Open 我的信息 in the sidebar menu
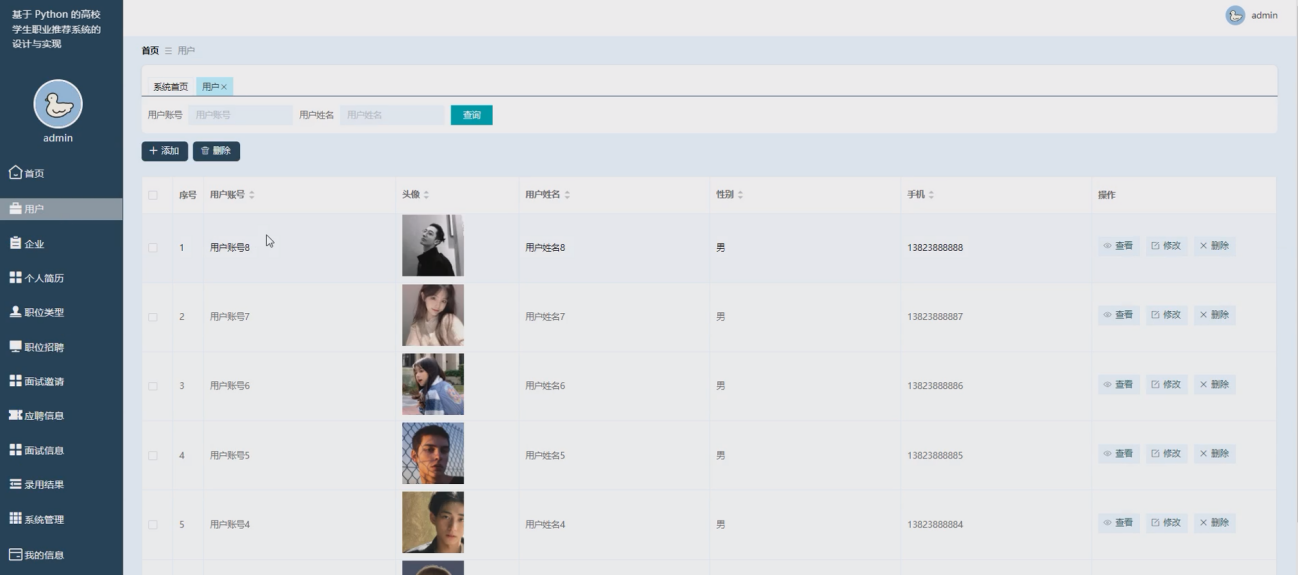 (61, 554)
